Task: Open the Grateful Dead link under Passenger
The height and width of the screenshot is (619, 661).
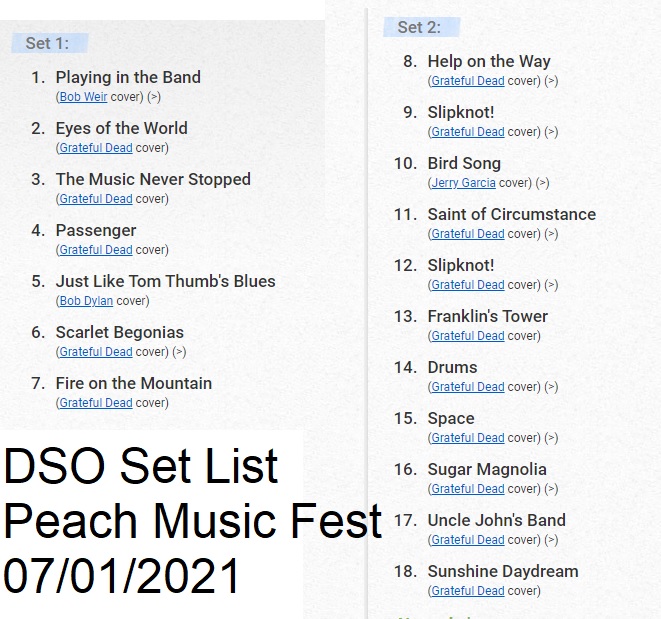Action: pyautogui.click(x=96, y=250)
